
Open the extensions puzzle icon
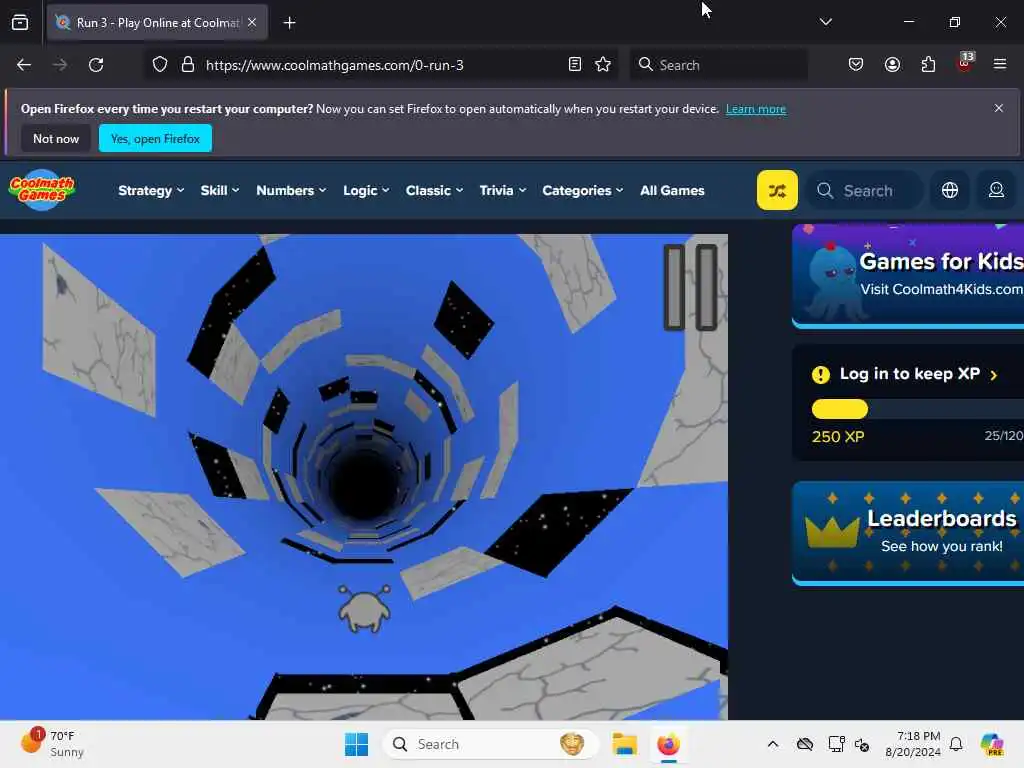coord(928,65)
